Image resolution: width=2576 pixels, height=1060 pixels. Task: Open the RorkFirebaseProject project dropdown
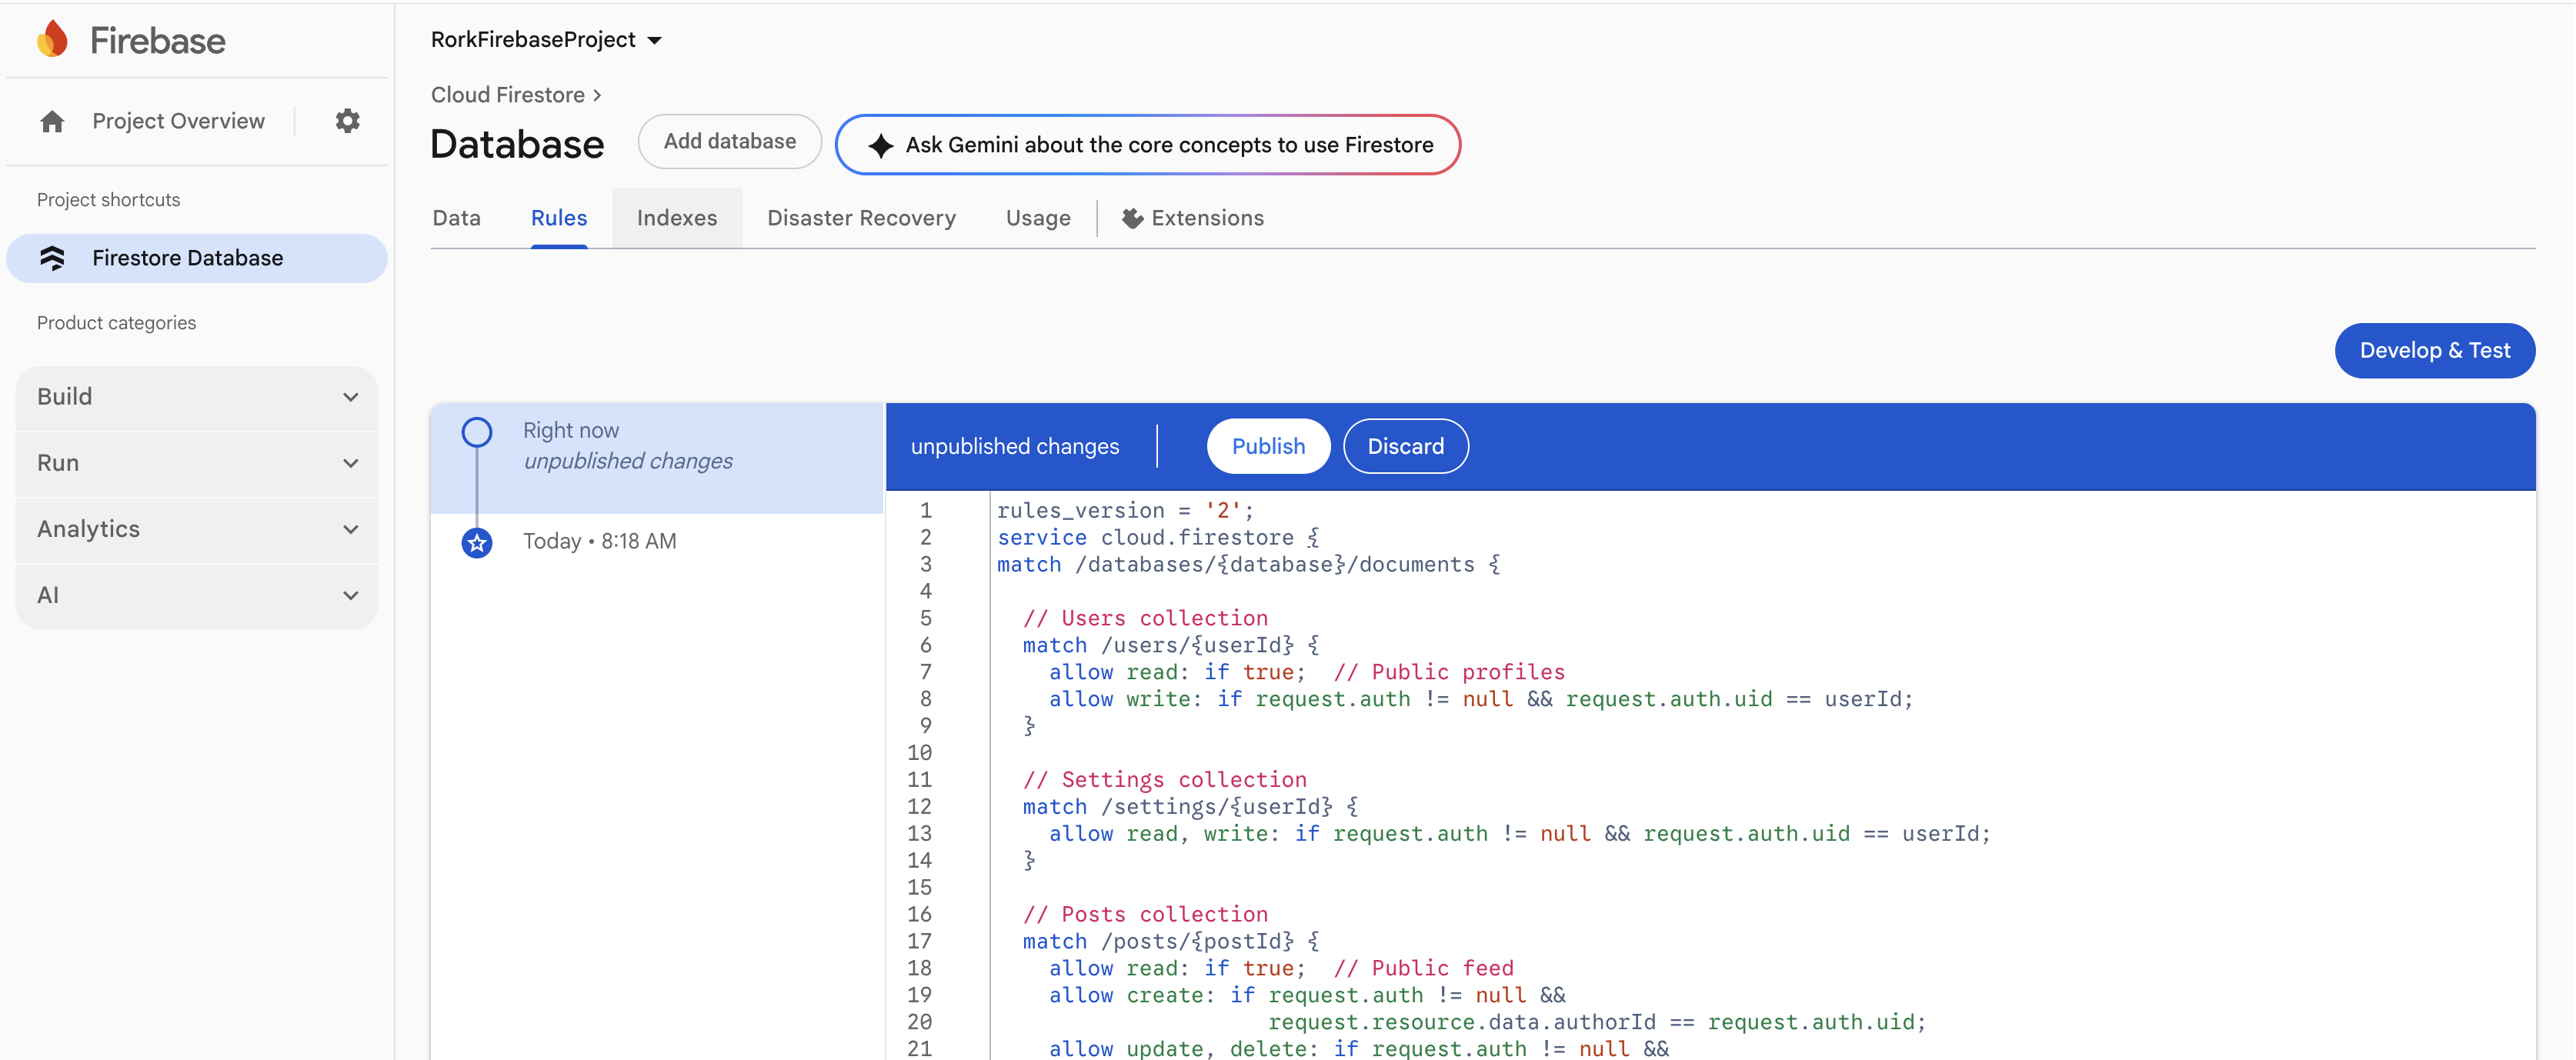pos(546,40)
